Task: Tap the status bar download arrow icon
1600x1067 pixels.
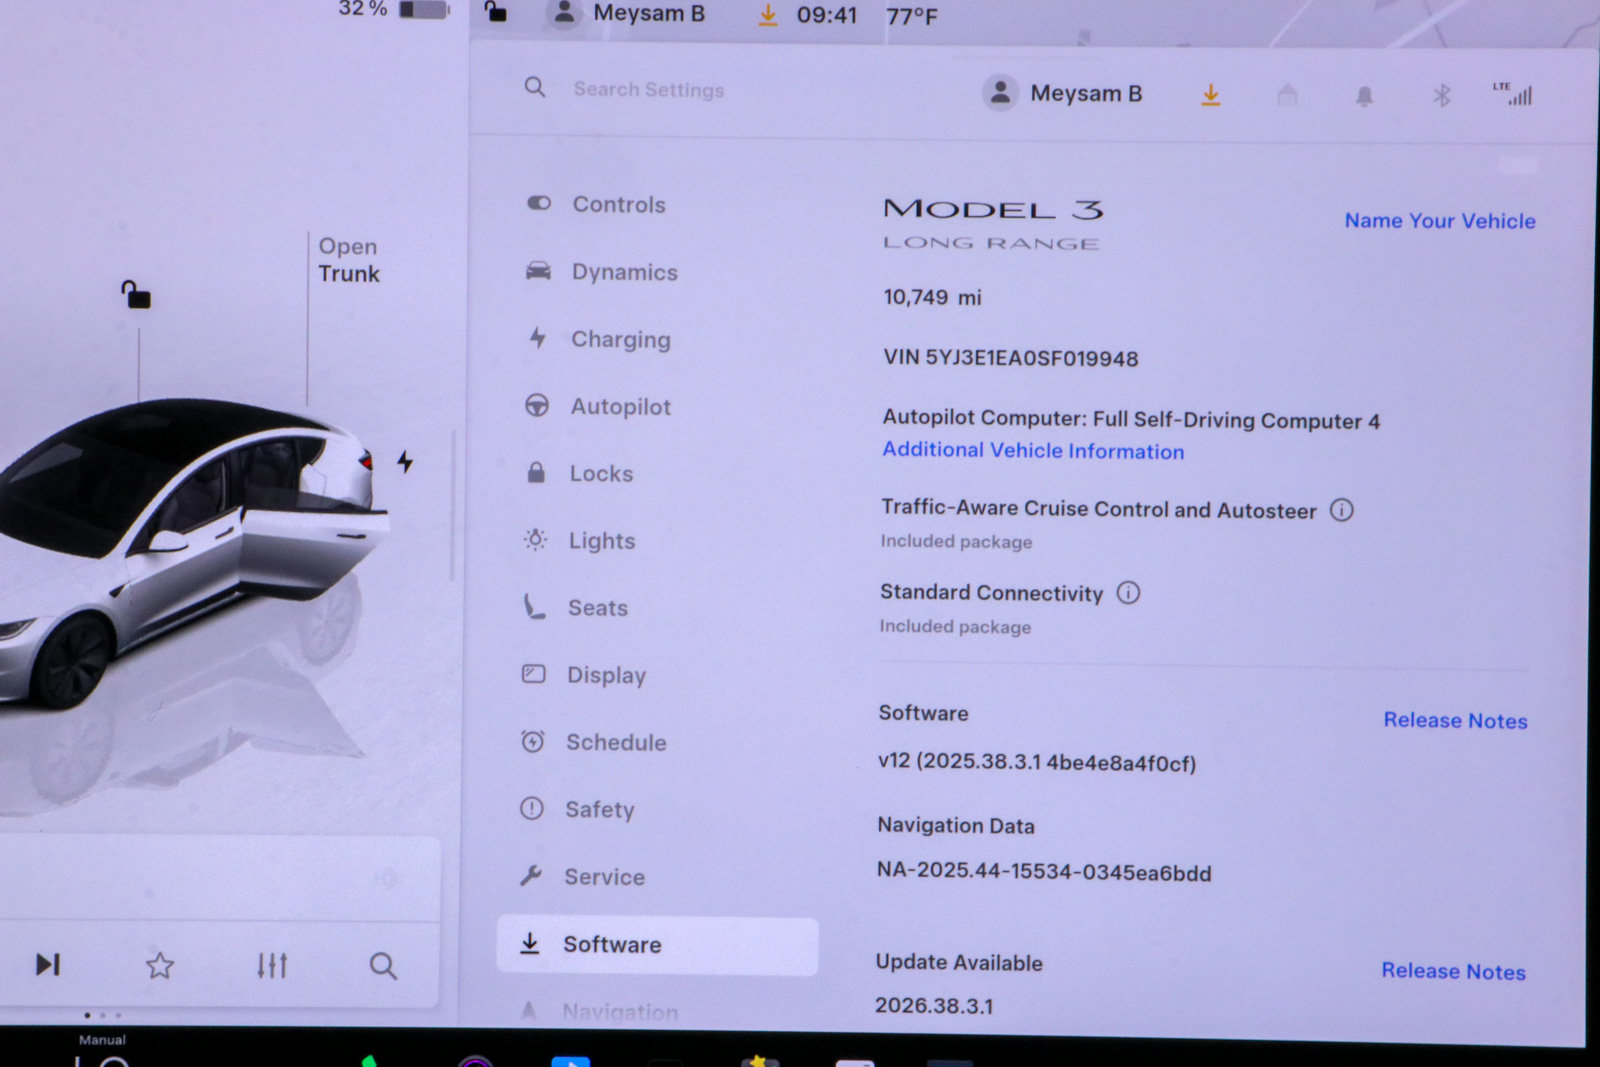Action: (x=768, y=15)
